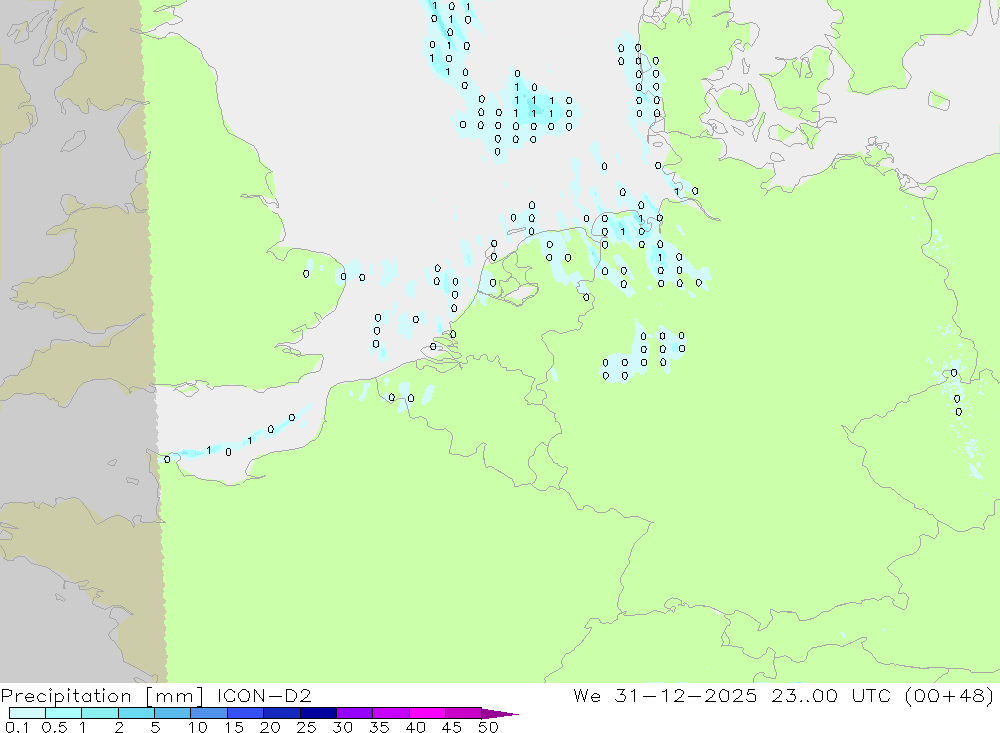Click the '50' legend scale value
The width and height of the screenshot is (1000, 733).
click(488, 727)
